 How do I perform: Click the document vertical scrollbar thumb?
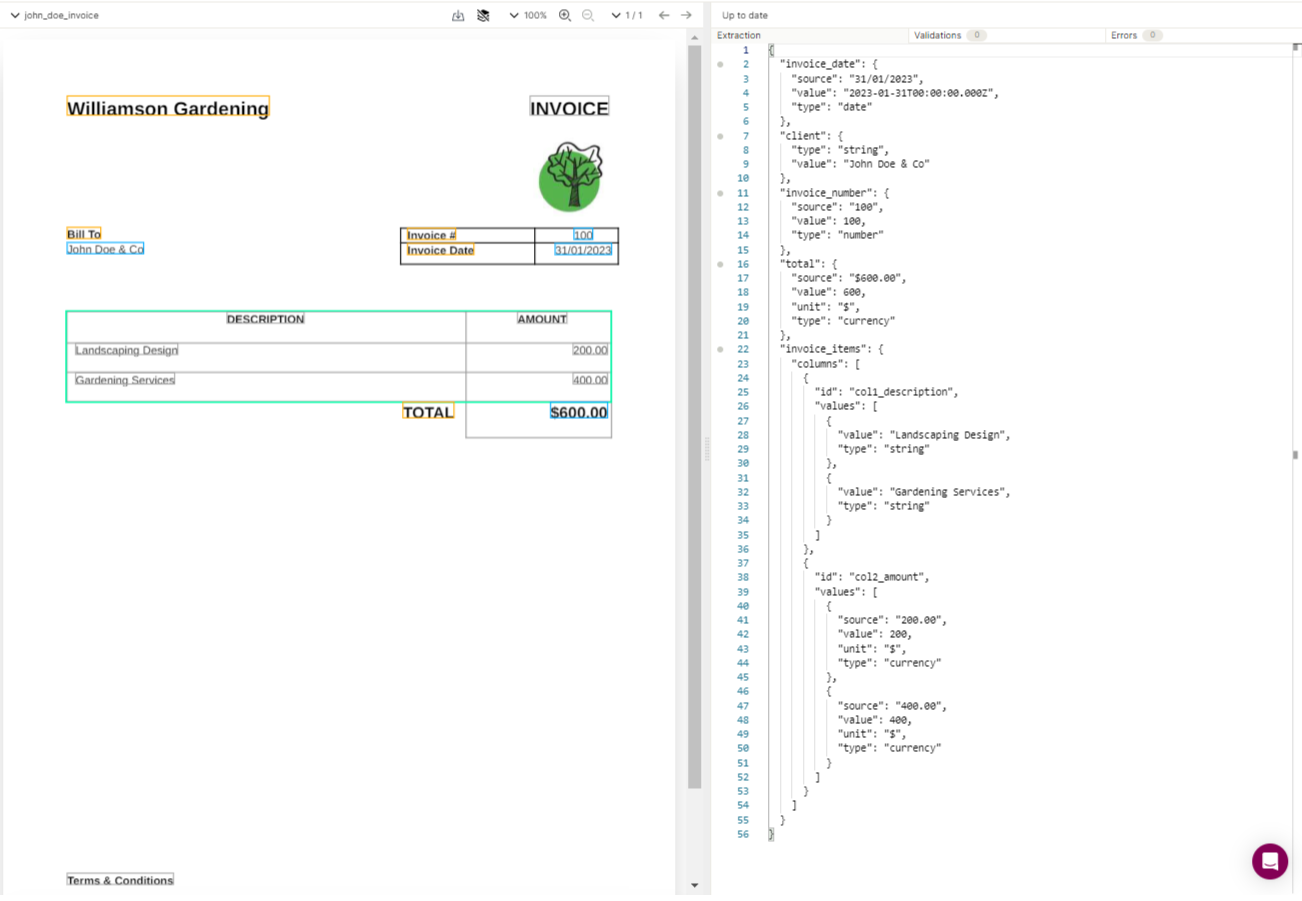click(695, 417)
